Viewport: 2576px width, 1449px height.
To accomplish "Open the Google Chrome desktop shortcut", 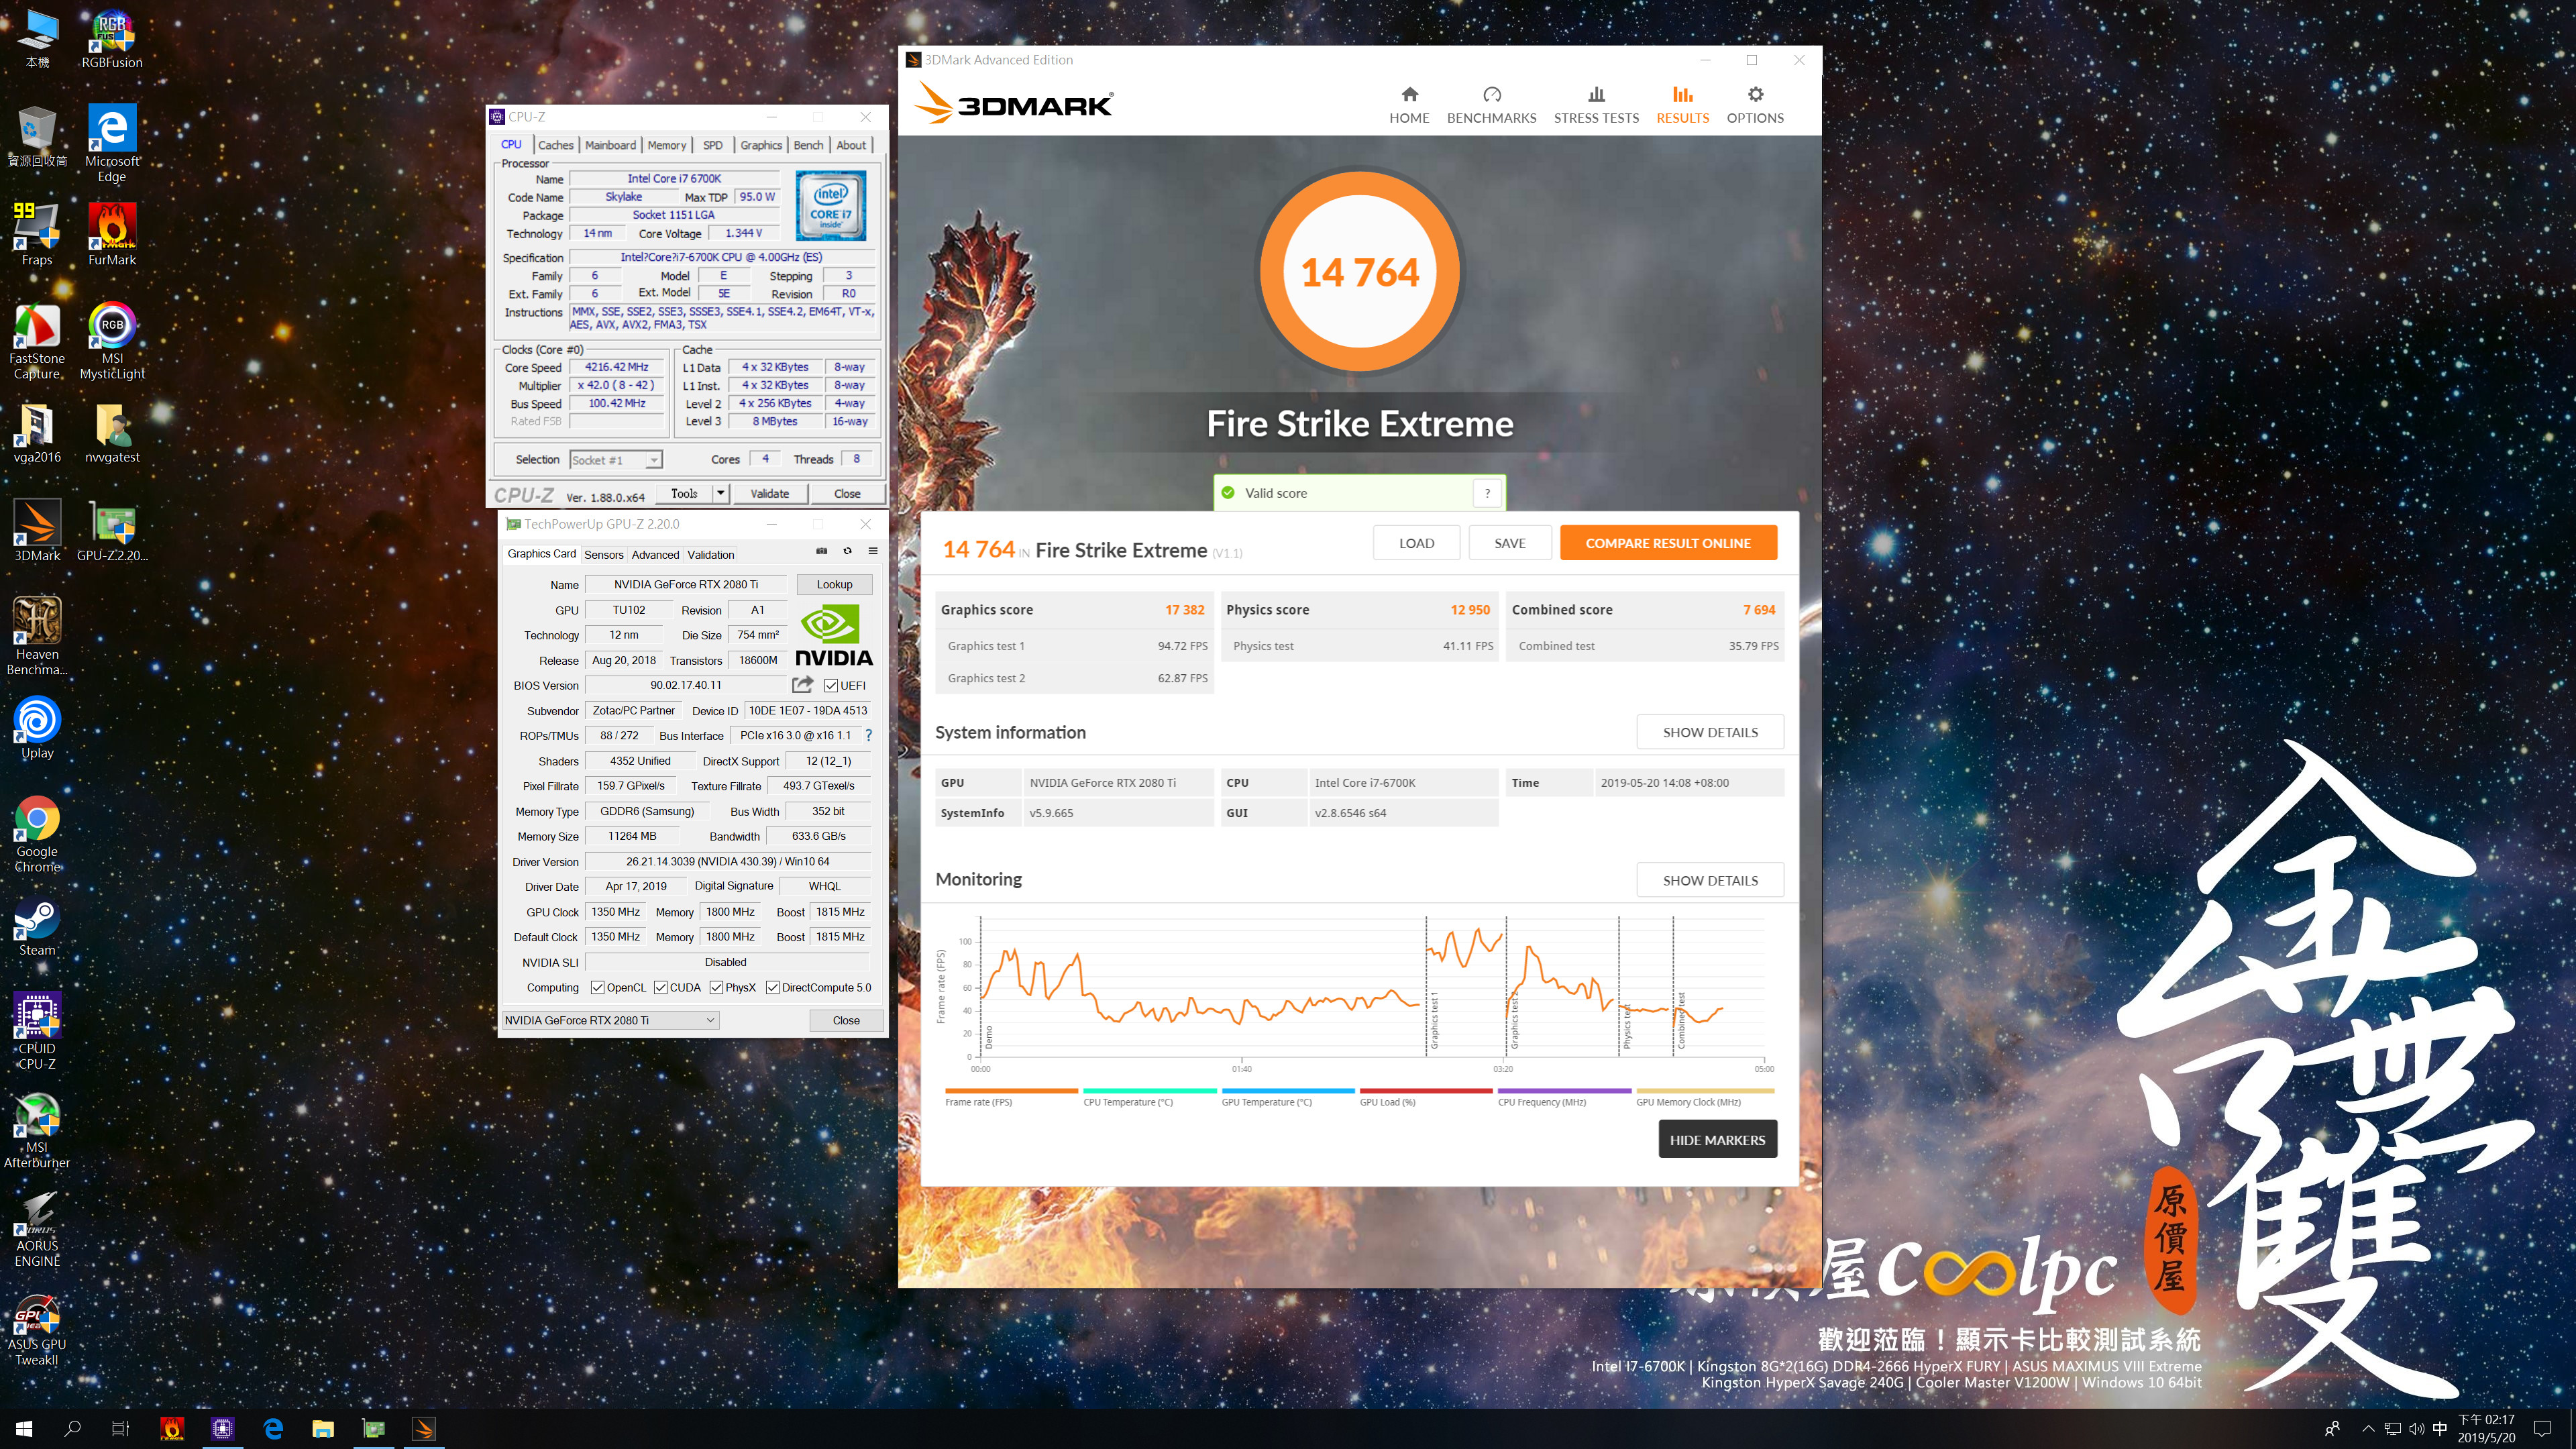I will [x=37, y=834].
